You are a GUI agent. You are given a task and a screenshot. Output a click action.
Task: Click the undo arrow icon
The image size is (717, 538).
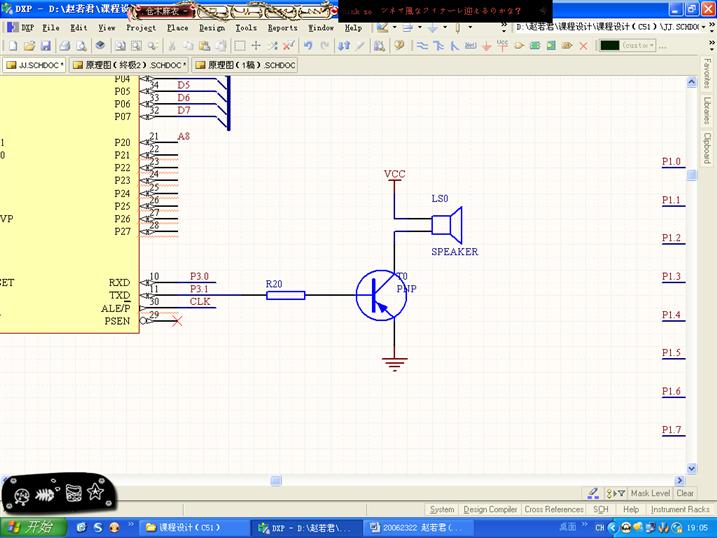click(308, 46)
